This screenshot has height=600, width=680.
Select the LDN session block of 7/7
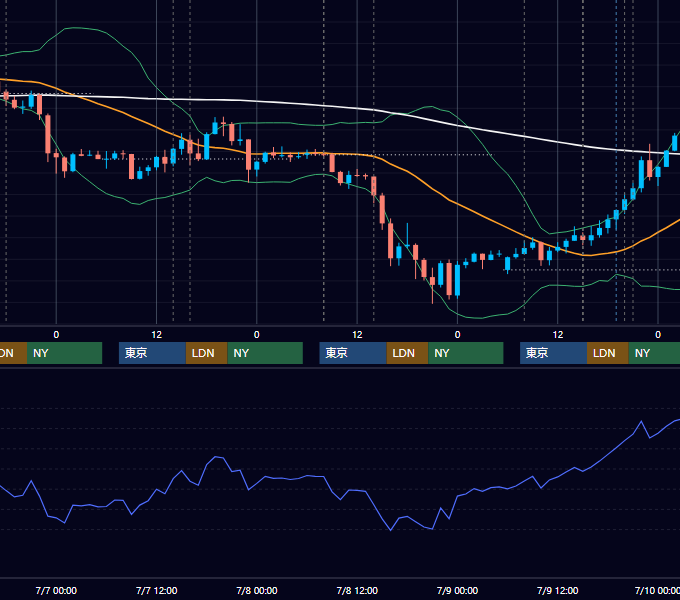pyautogui.click(x=206, y=353)
